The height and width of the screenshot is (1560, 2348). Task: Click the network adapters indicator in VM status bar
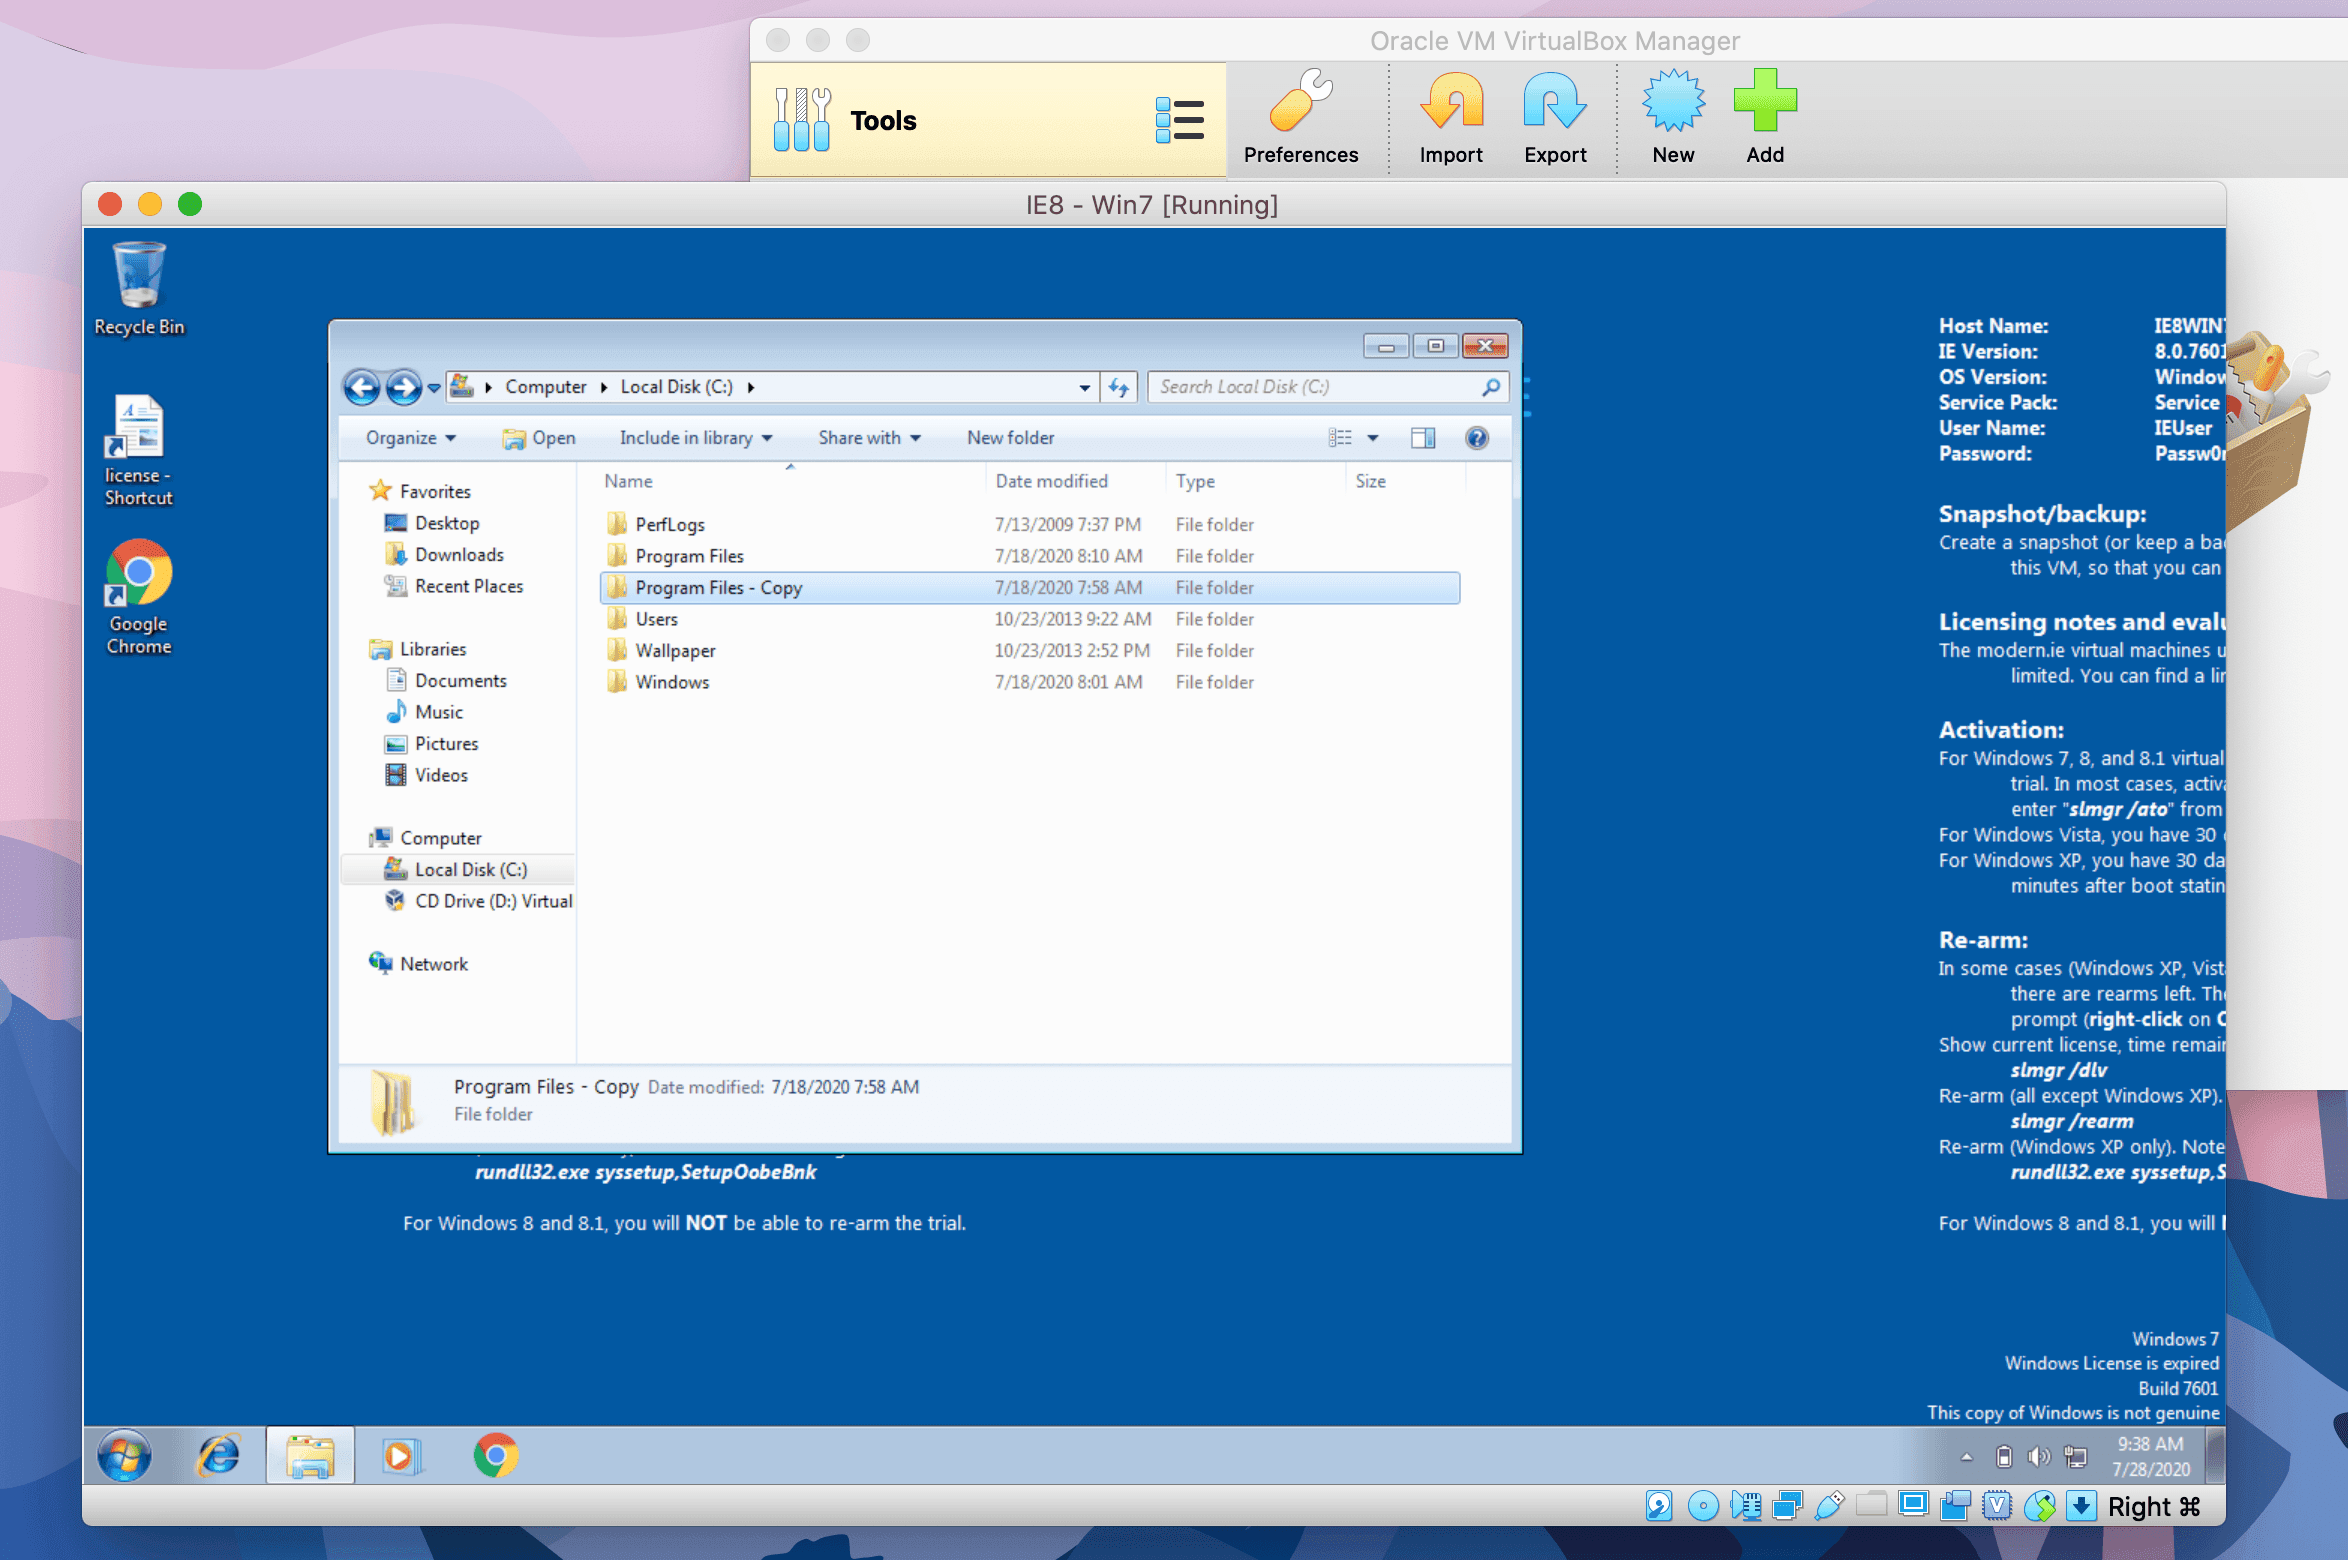(x=1787, y=1505)
